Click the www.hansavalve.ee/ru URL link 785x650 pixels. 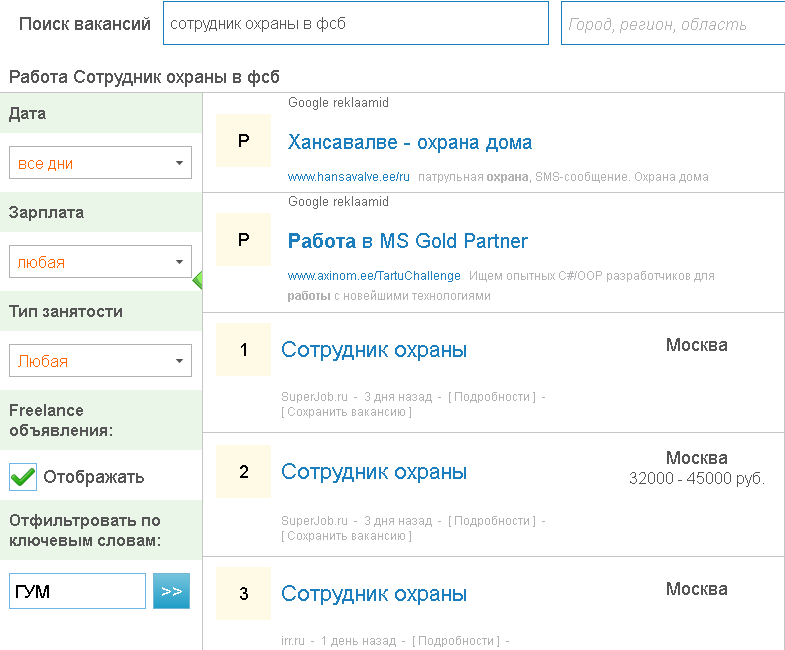coord(349,177)
